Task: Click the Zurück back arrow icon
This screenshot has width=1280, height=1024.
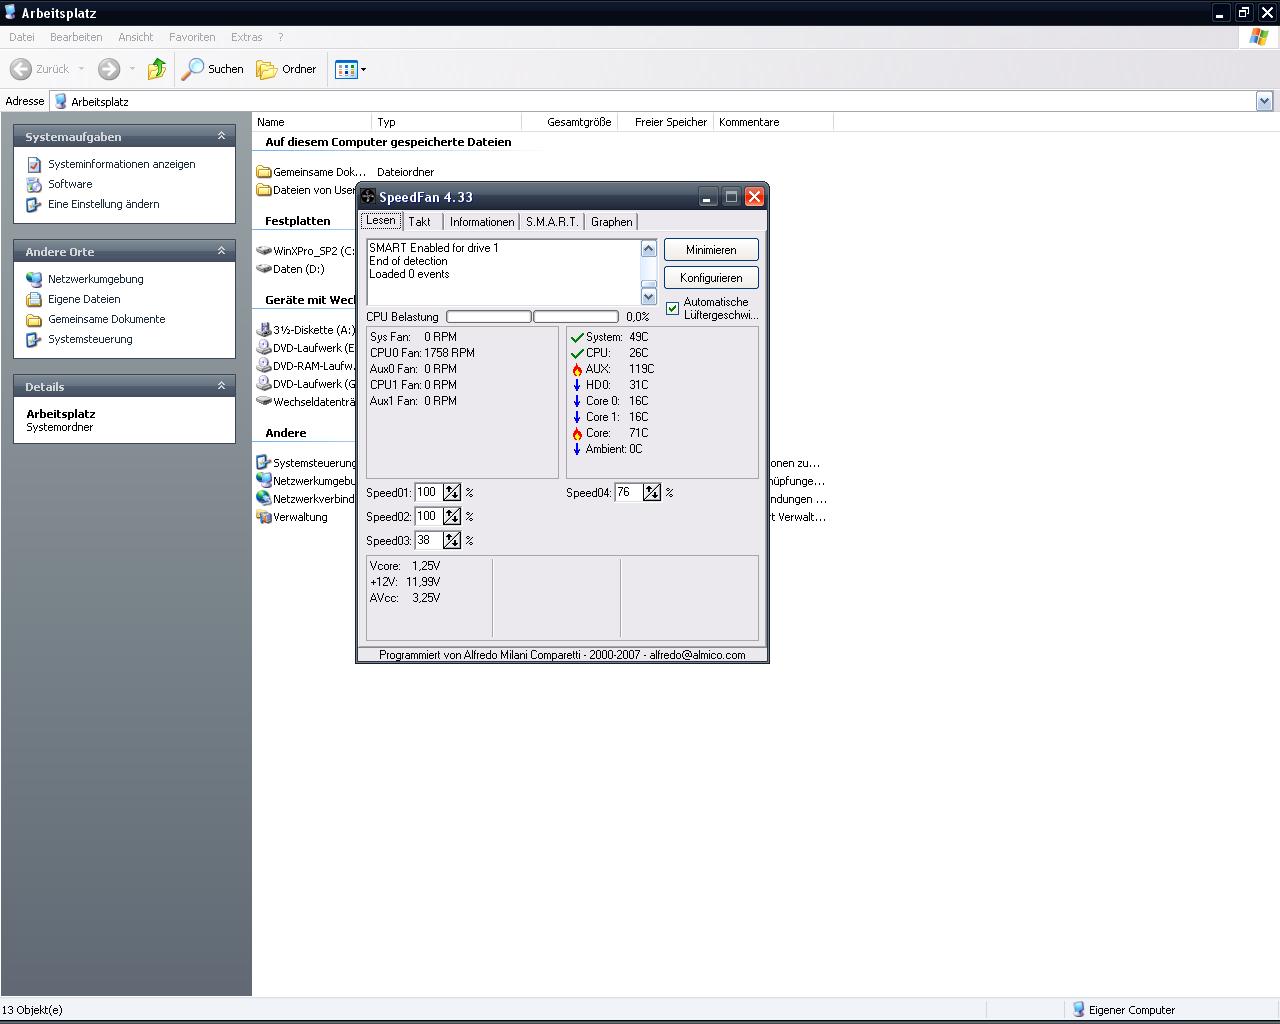Action: [20, 69]
